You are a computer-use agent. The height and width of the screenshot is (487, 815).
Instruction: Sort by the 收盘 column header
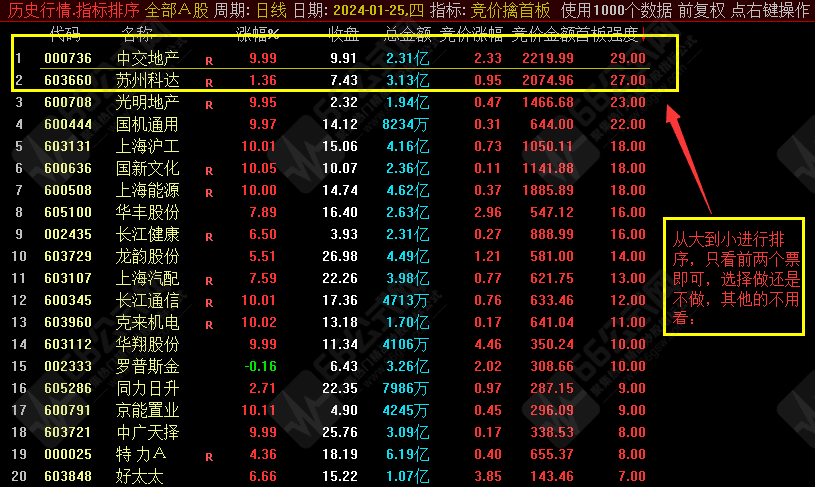point(344,34)
